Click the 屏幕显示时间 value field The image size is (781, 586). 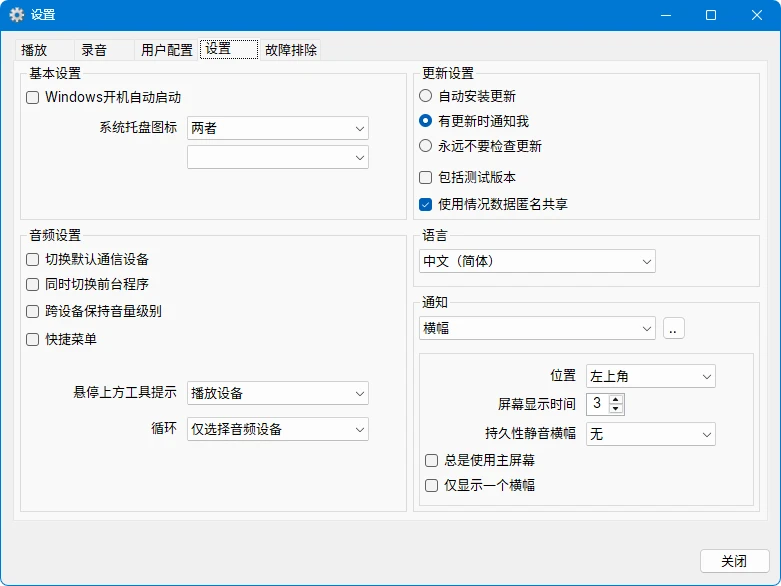(597, 404)
